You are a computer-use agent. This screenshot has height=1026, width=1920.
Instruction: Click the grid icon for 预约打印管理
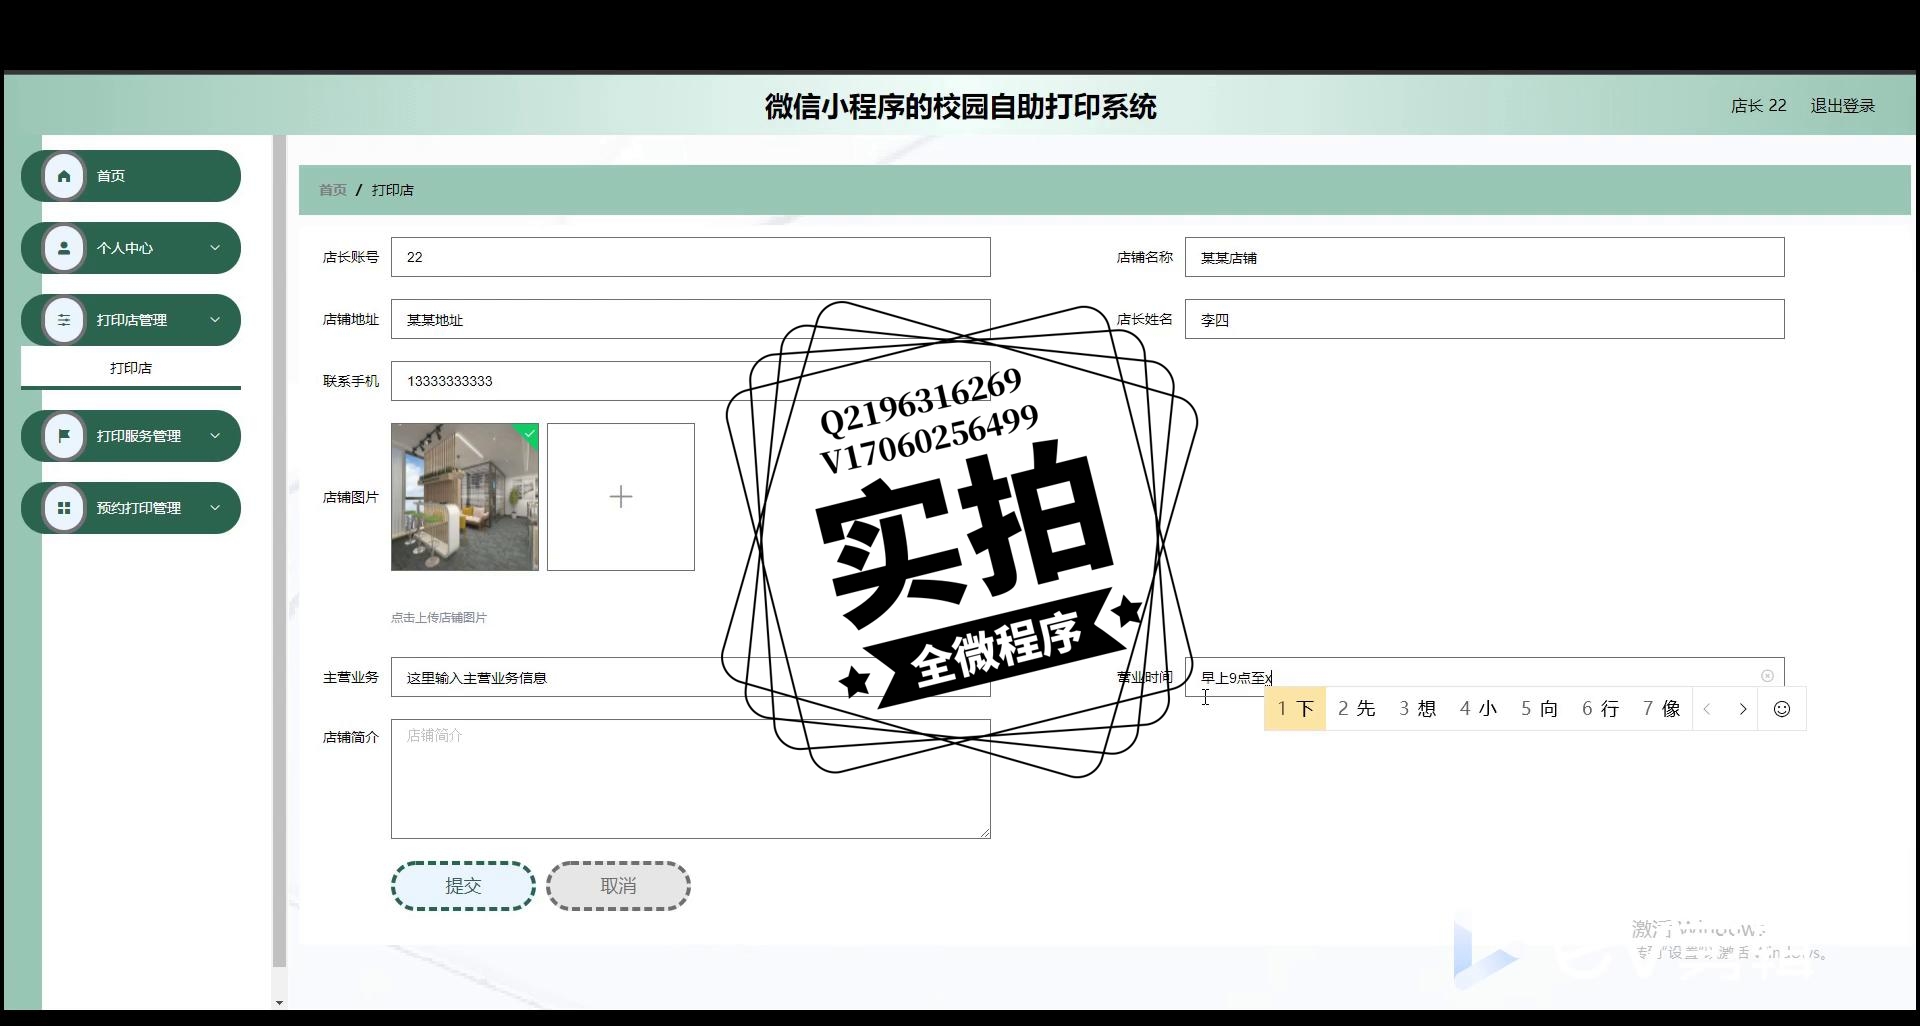[64, 508]
